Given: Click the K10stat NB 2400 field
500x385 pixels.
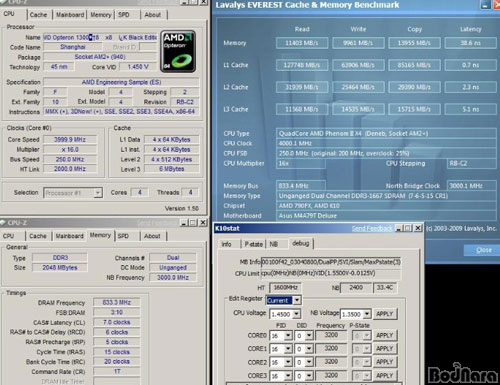Looking at the screenshot, I should tap(356, 287).
